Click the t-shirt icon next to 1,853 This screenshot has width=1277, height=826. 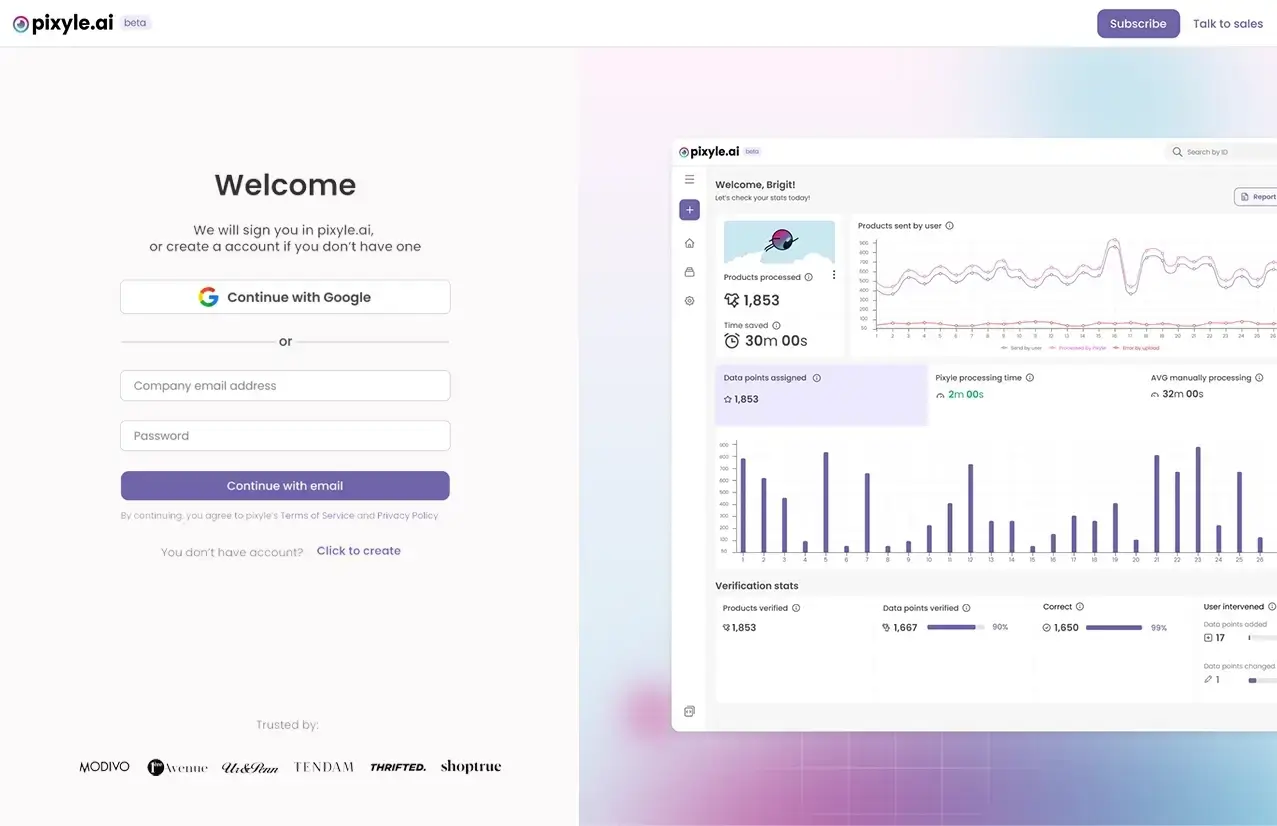pos(732,300)
